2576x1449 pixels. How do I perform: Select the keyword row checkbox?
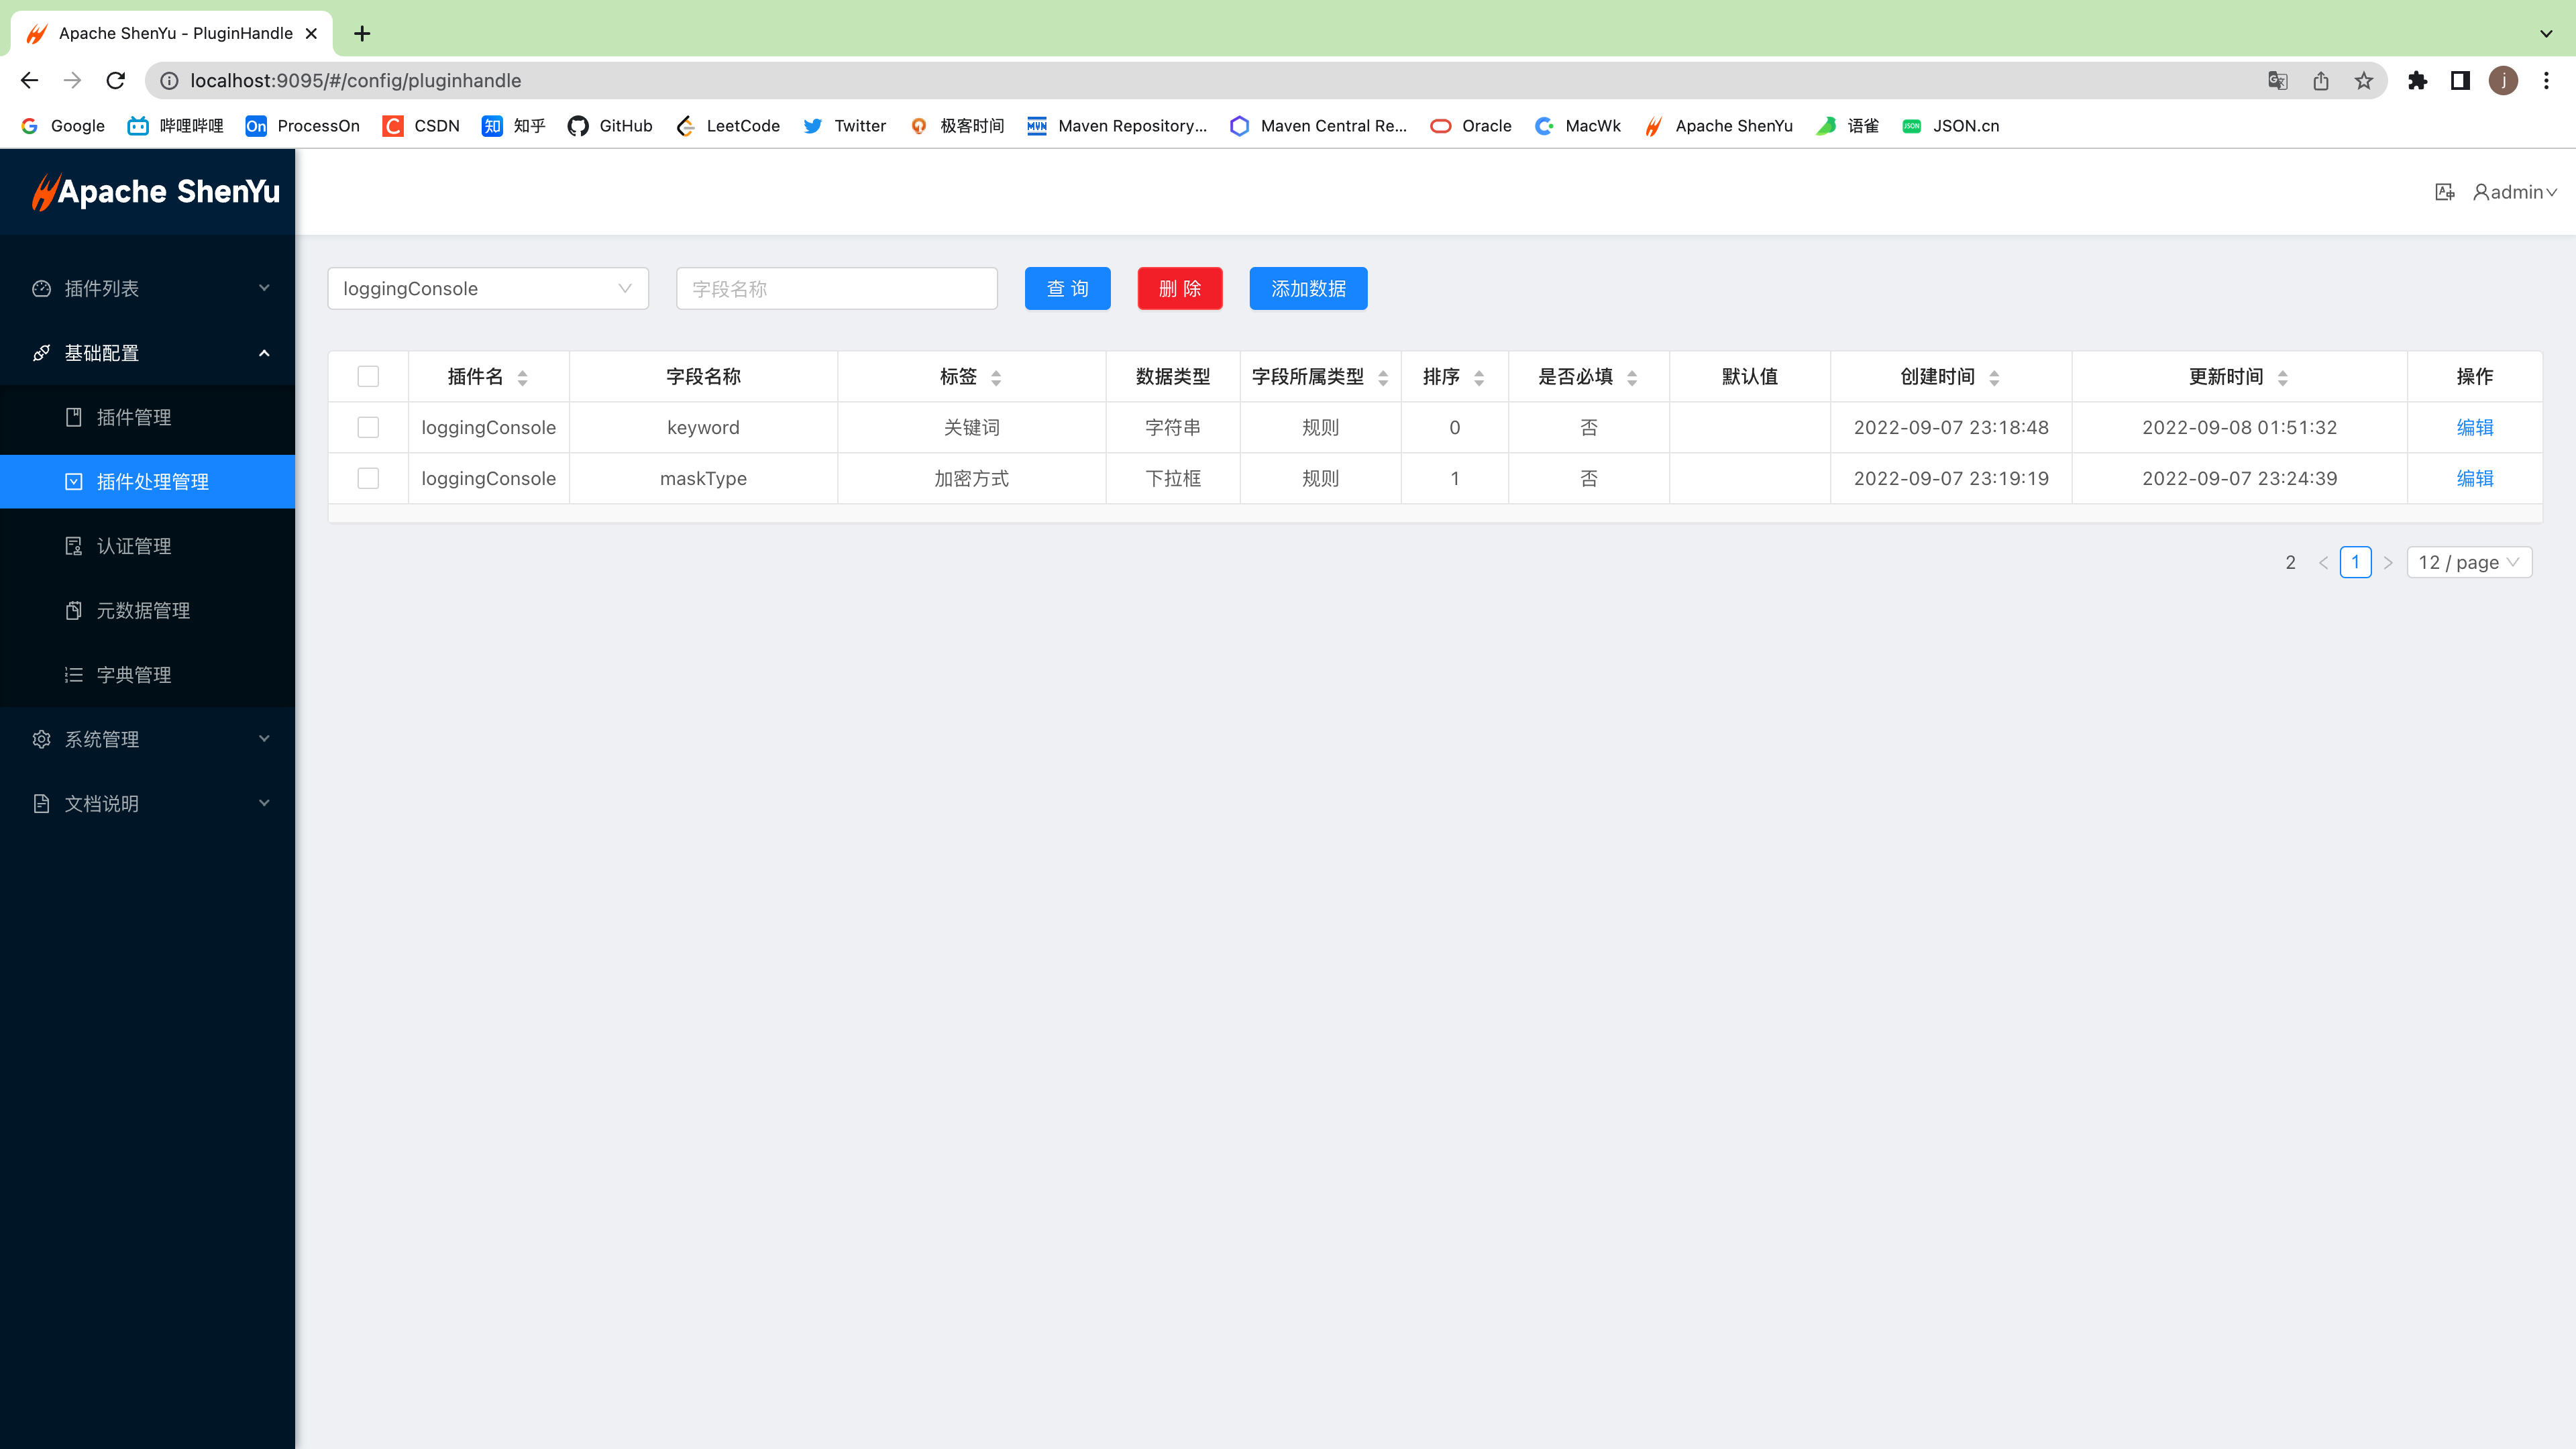[368, 428]
